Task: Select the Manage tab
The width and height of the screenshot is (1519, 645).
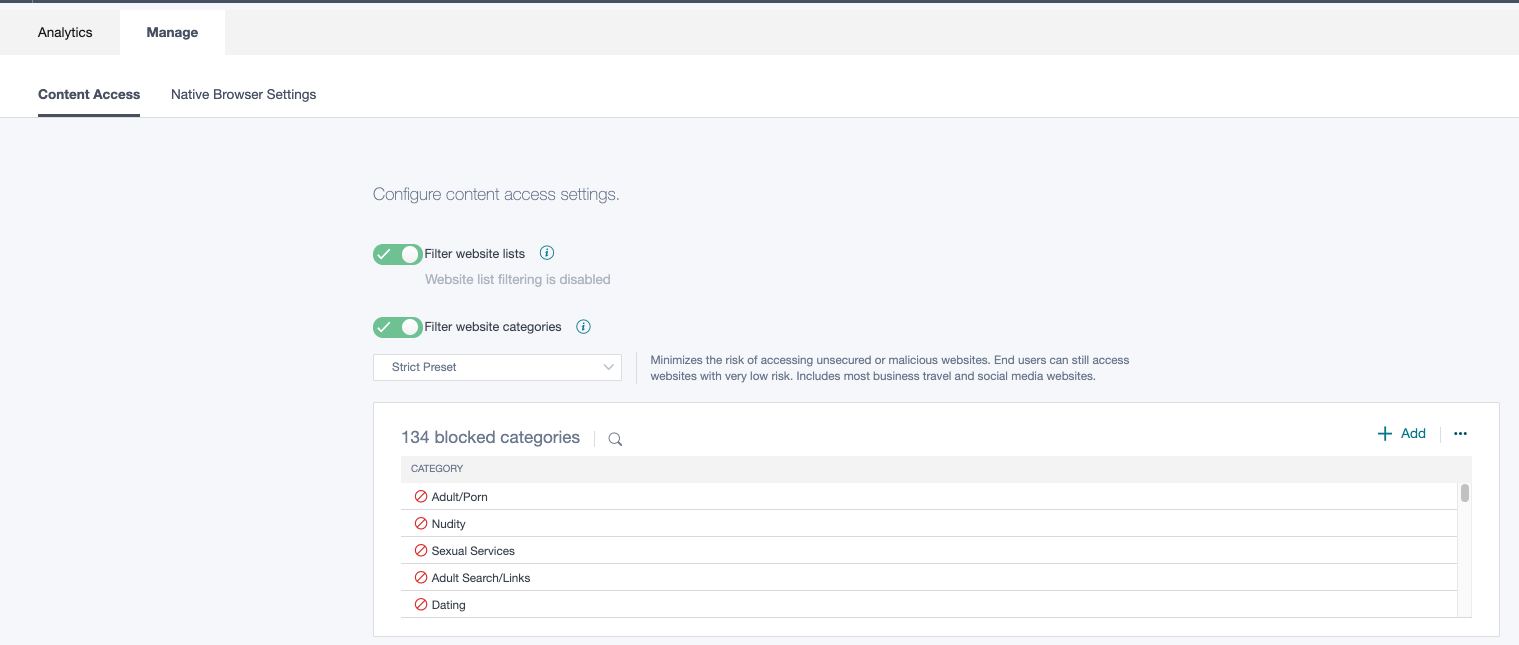Action: (172, 32)
